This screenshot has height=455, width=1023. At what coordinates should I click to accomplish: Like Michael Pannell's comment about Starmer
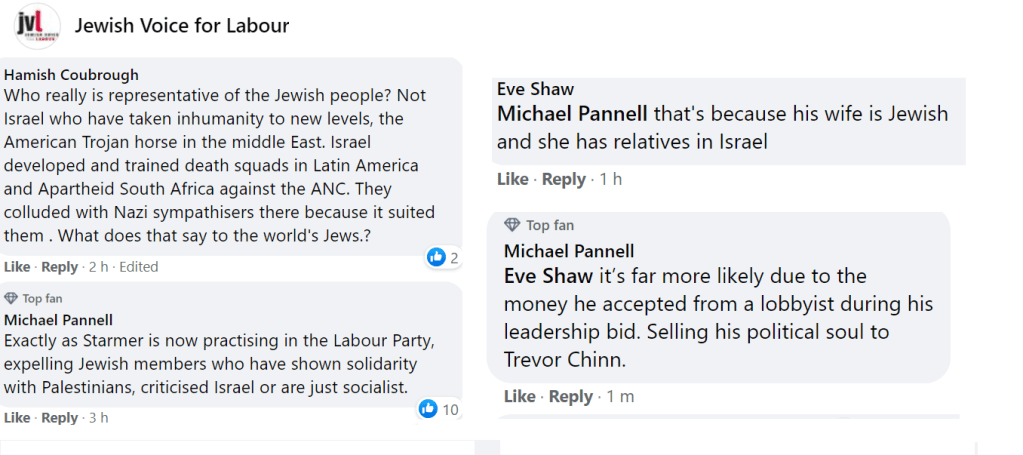[17, 418]
